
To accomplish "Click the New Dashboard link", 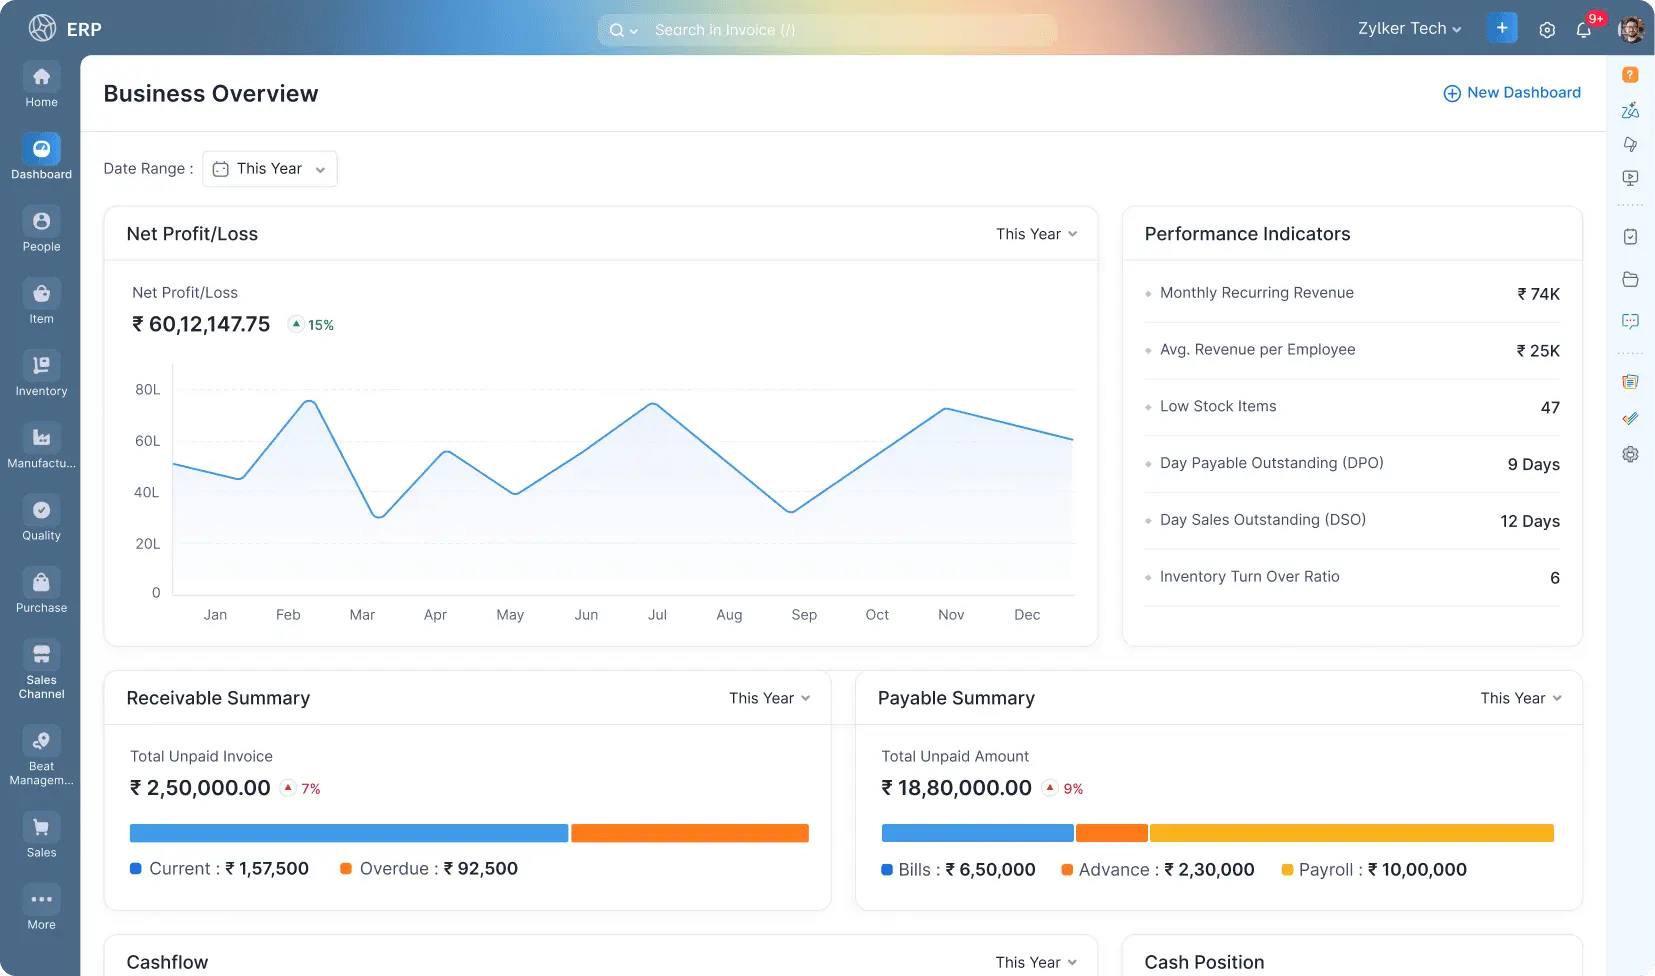I will click(1512, 92).
